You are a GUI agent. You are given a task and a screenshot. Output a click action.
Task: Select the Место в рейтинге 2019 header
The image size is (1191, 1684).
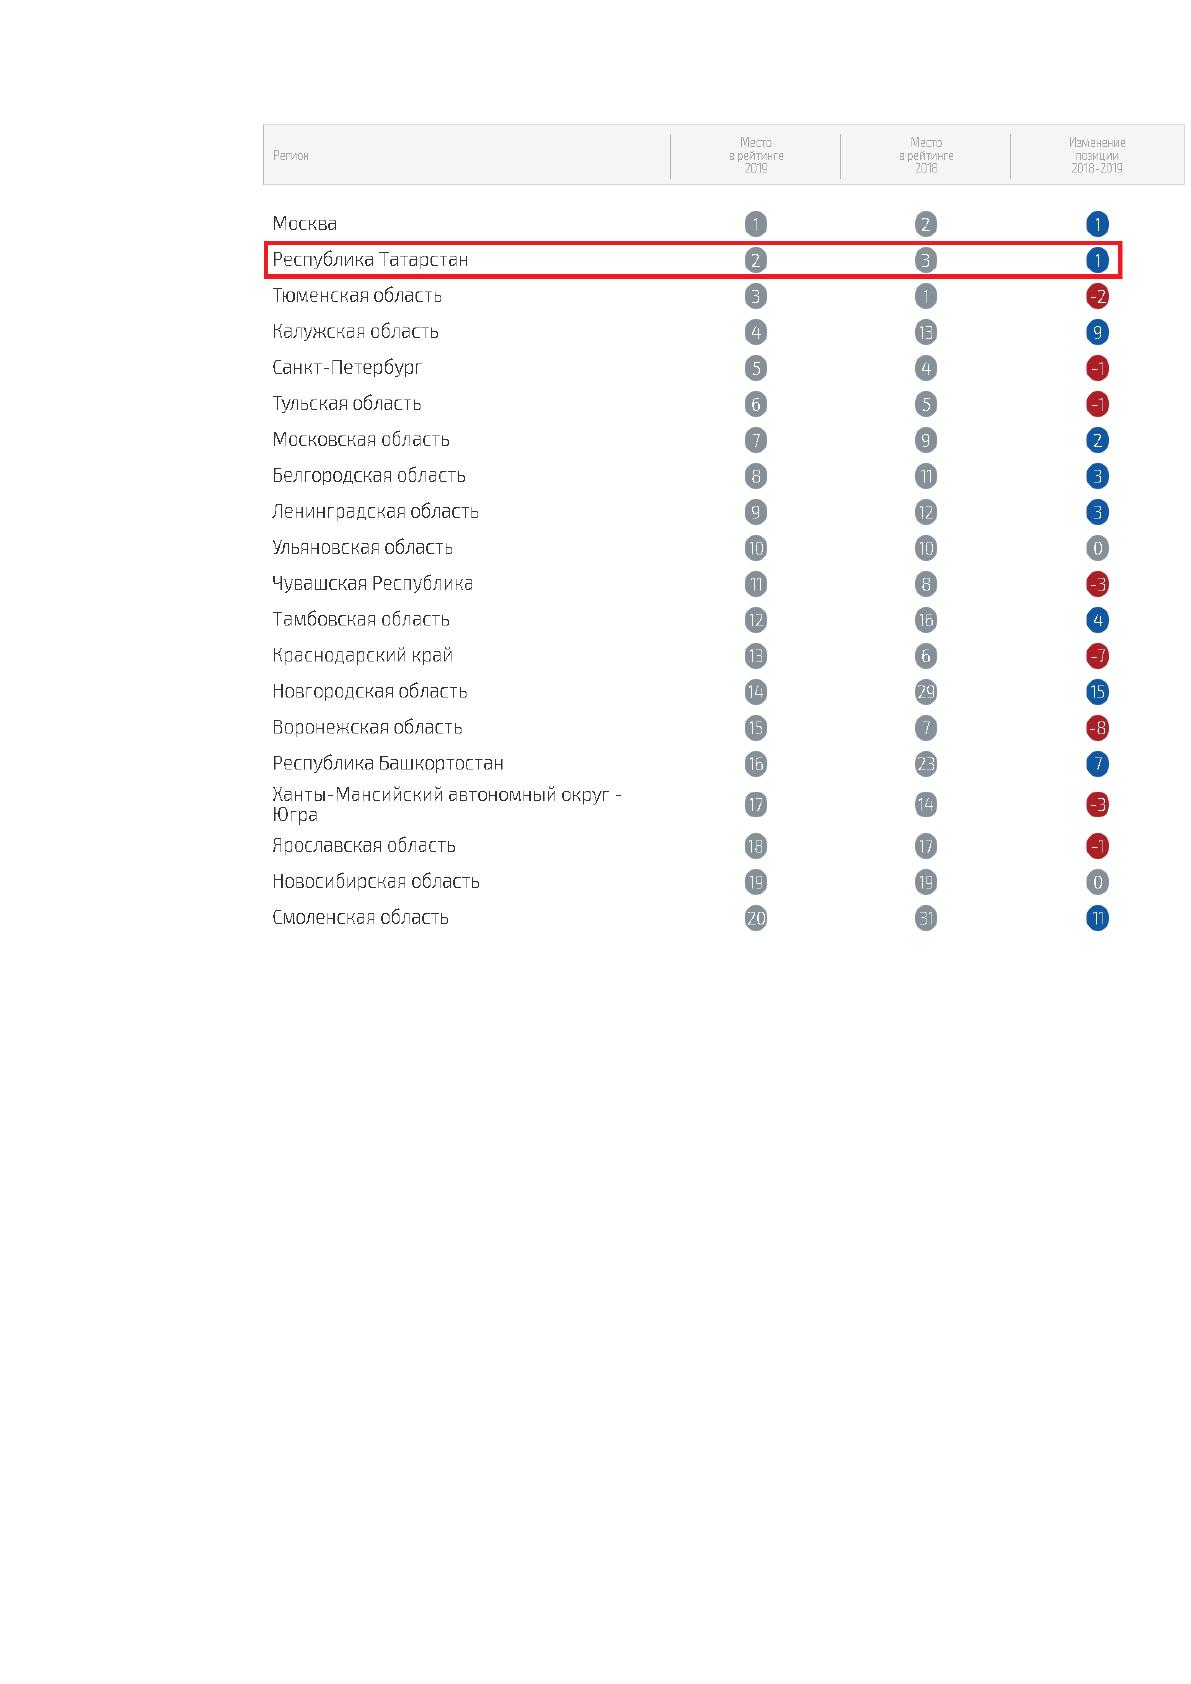click(756, 155)
